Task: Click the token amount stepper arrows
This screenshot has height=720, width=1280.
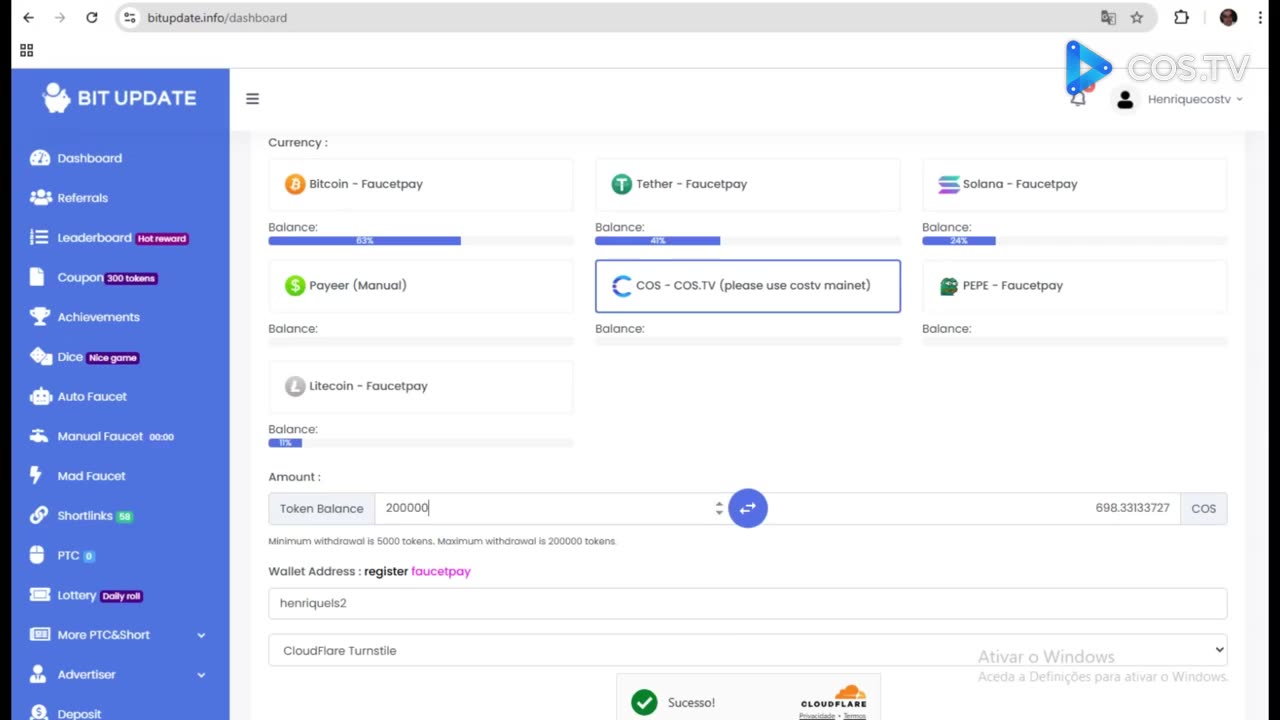Action: tap(718, 508)
